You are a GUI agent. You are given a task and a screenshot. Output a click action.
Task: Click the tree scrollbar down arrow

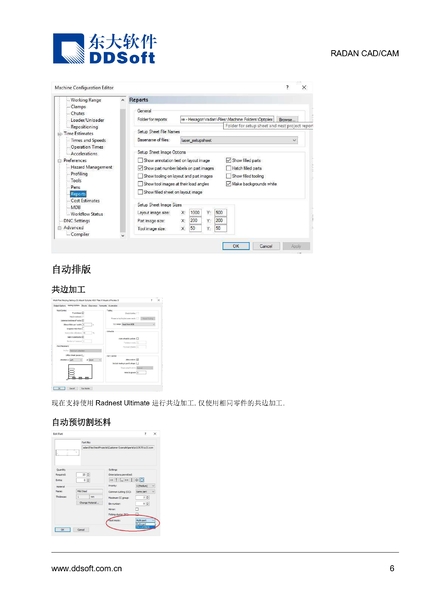pos(123,236)
